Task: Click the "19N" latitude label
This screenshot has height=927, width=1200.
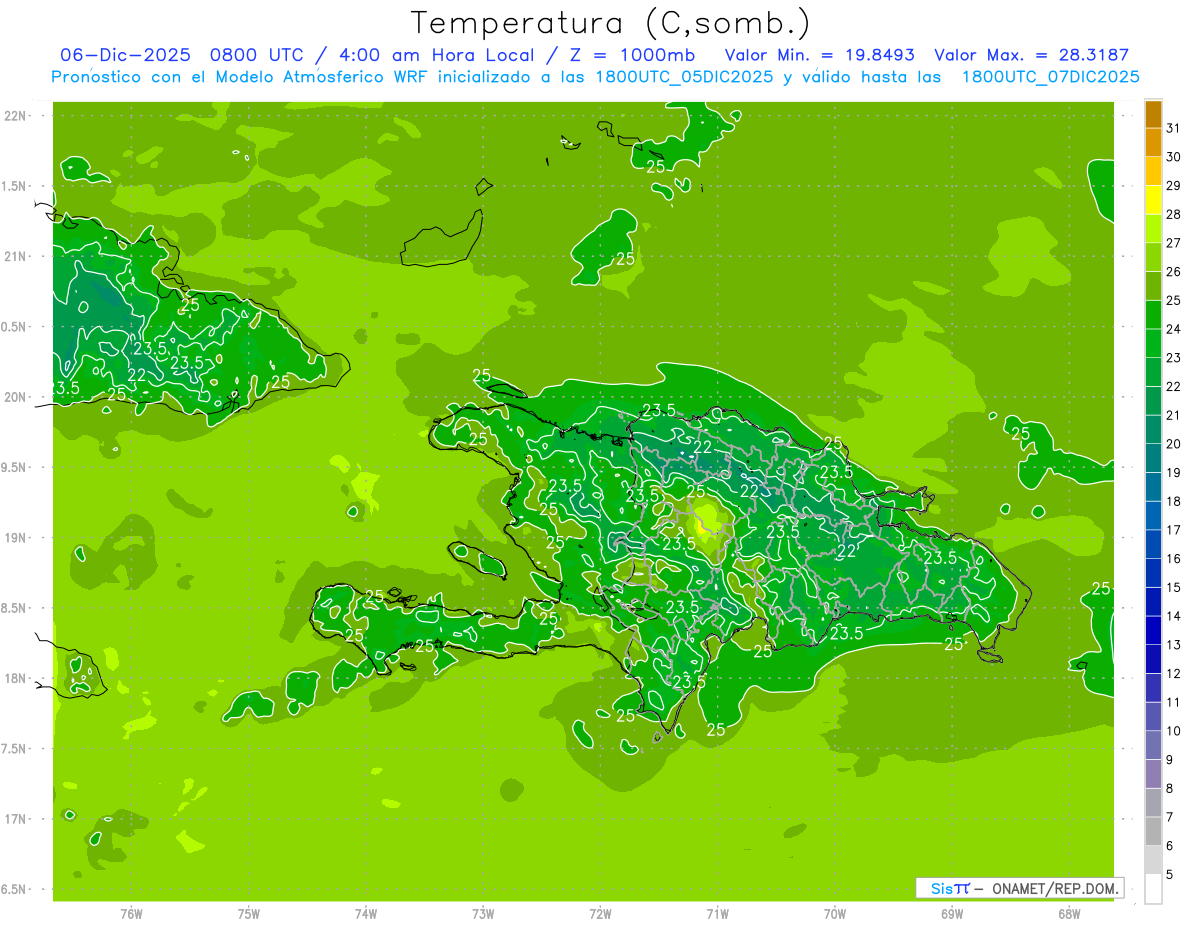Action: (x=16, y=538)
